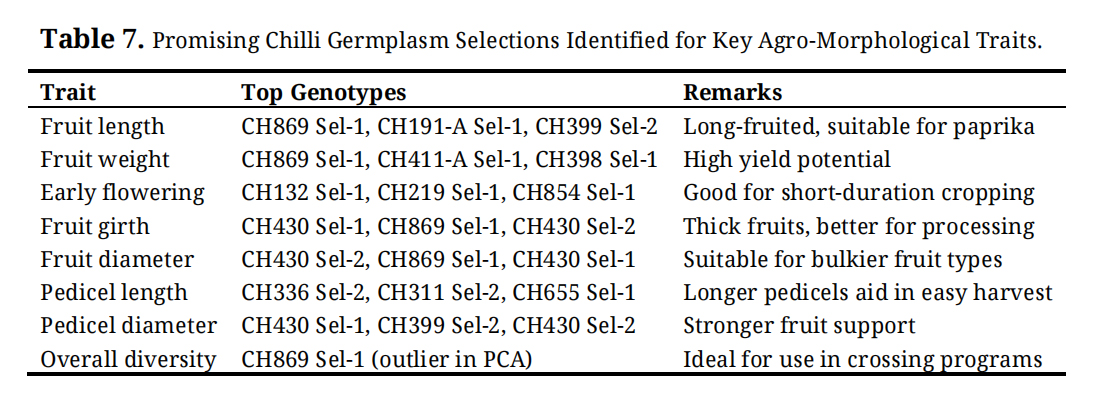The image size is (1099, 410).
Task: Click the Pedicel diameter row label
Action: click(x=128, y=326)
